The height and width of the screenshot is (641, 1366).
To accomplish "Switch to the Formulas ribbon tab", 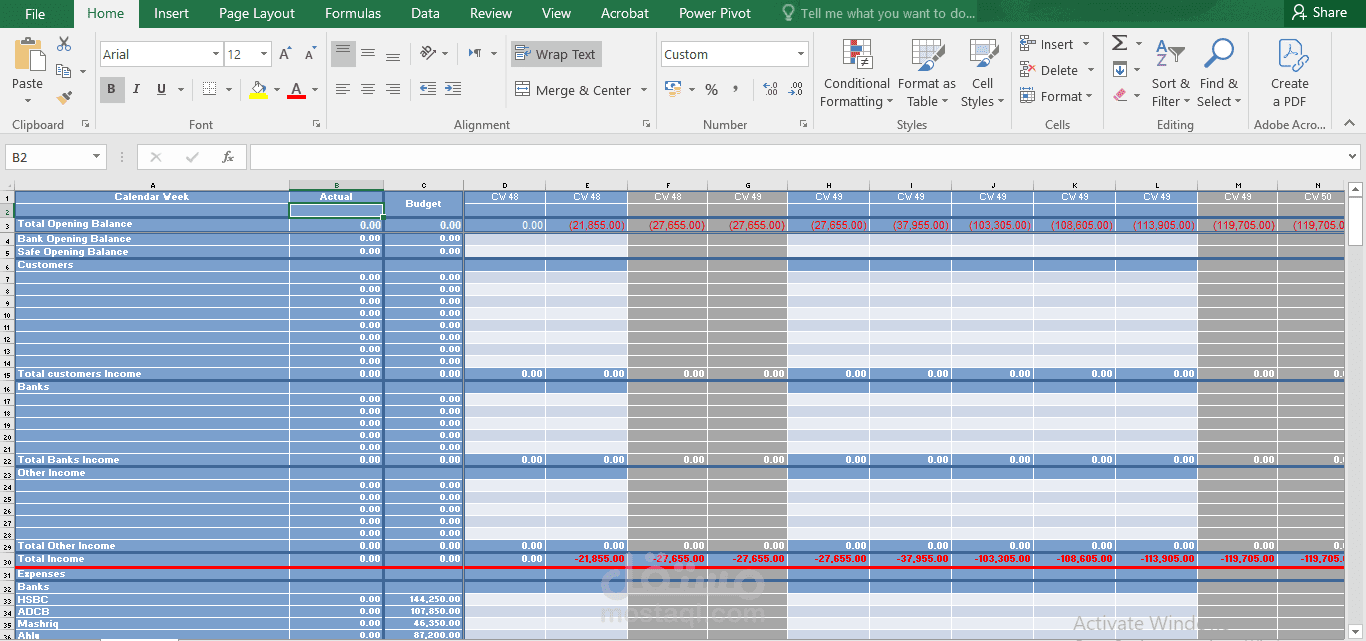I will point(353,13).
